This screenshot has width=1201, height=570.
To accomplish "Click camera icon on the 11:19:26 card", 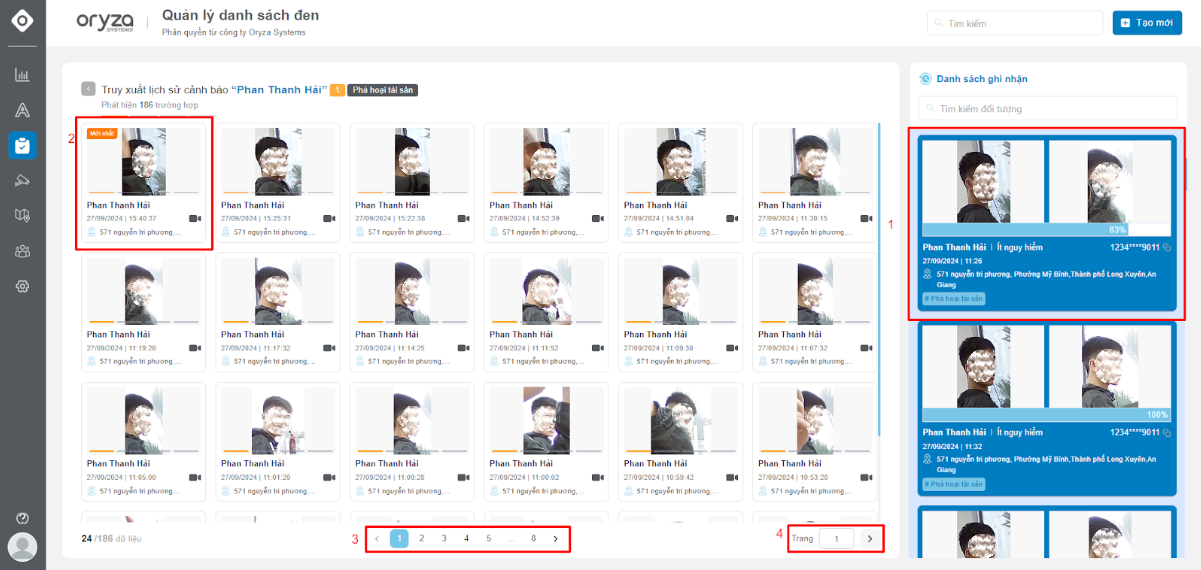I will click(195, 348).
